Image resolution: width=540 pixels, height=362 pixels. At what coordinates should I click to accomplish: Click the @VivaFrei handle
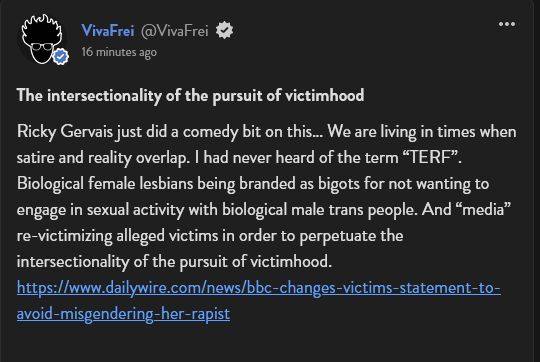point(175,31)
